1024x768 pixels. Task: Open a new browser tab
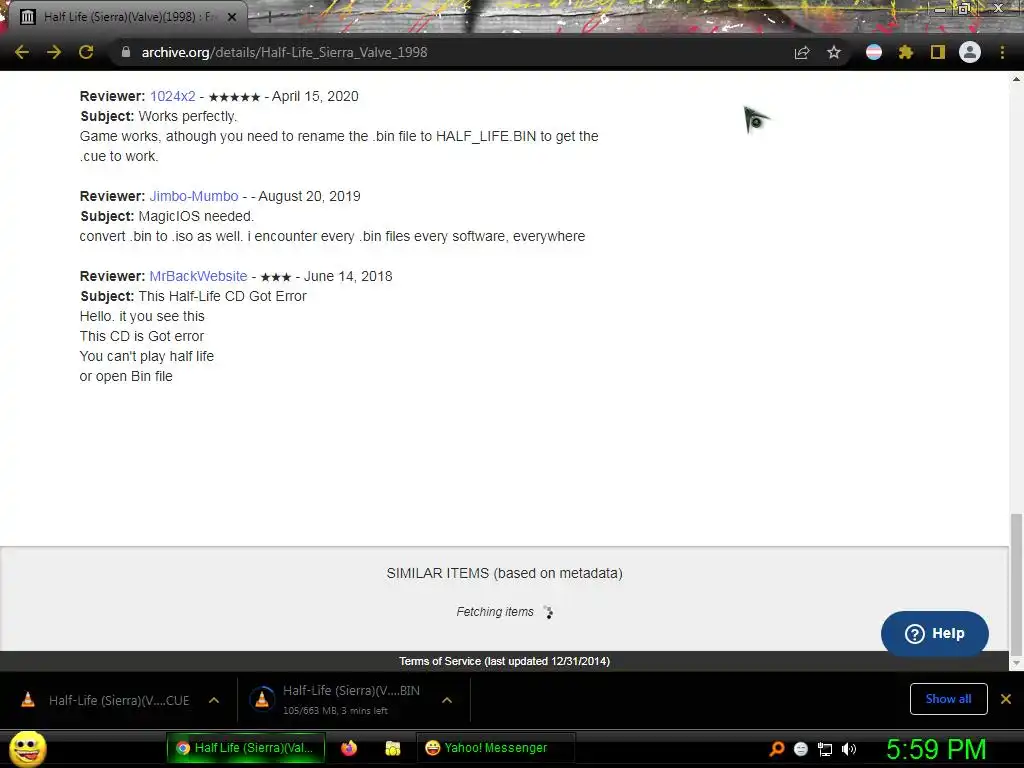[x=268, y=18]
